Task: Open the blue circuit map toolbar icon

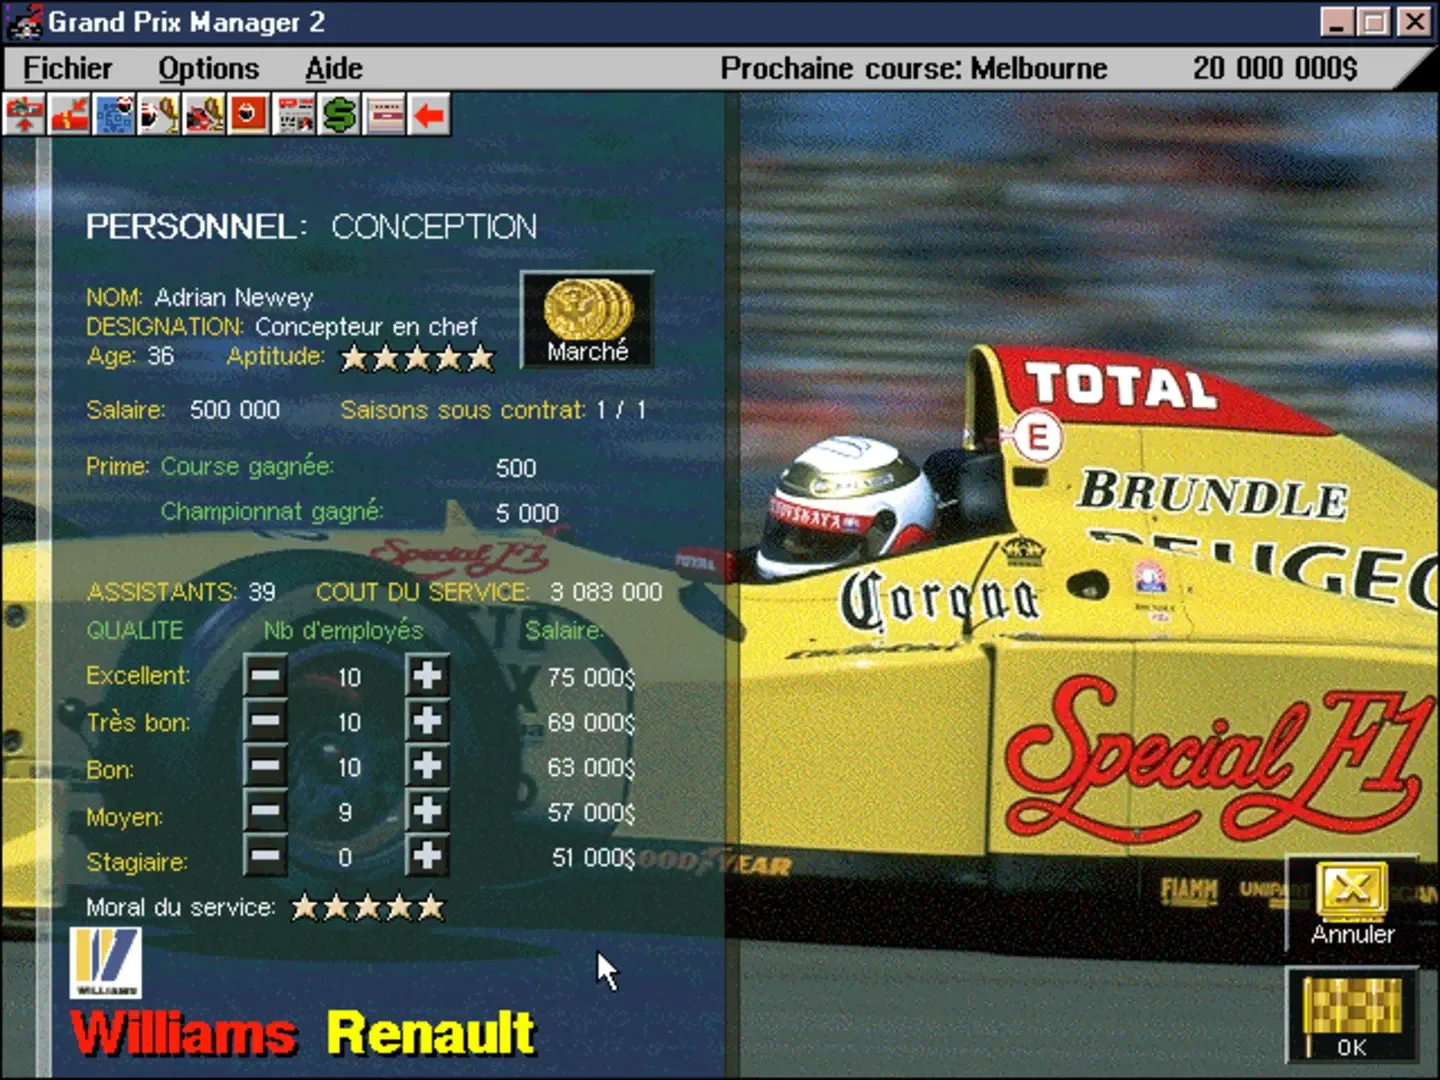Action: (114, 115)
